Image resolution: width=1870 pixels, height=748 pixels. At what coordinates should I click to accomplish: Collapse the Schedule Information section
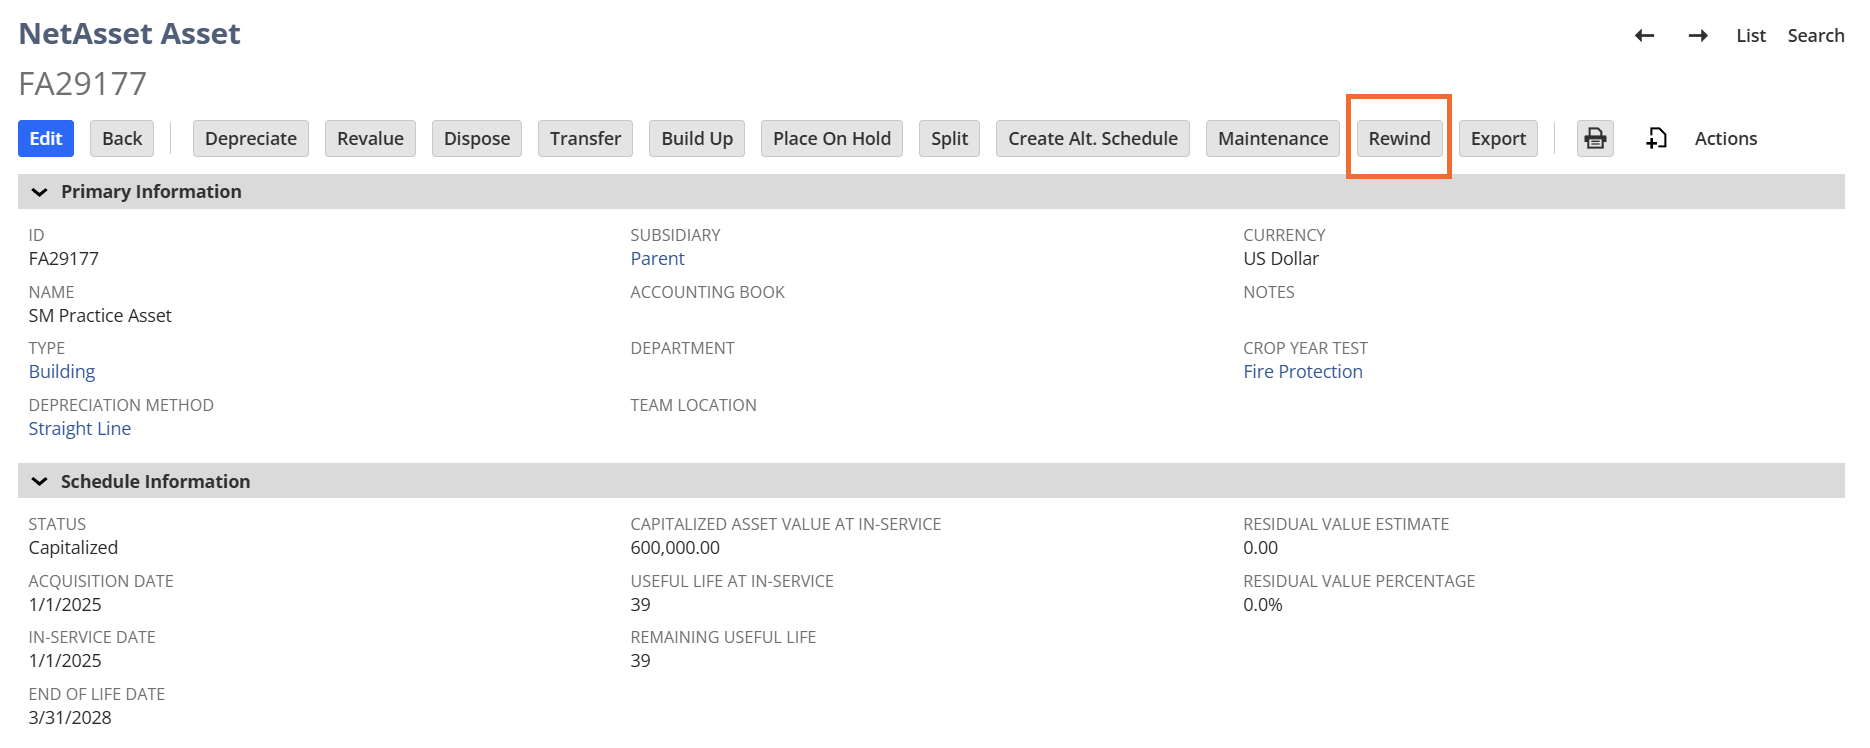pos(40,482)
